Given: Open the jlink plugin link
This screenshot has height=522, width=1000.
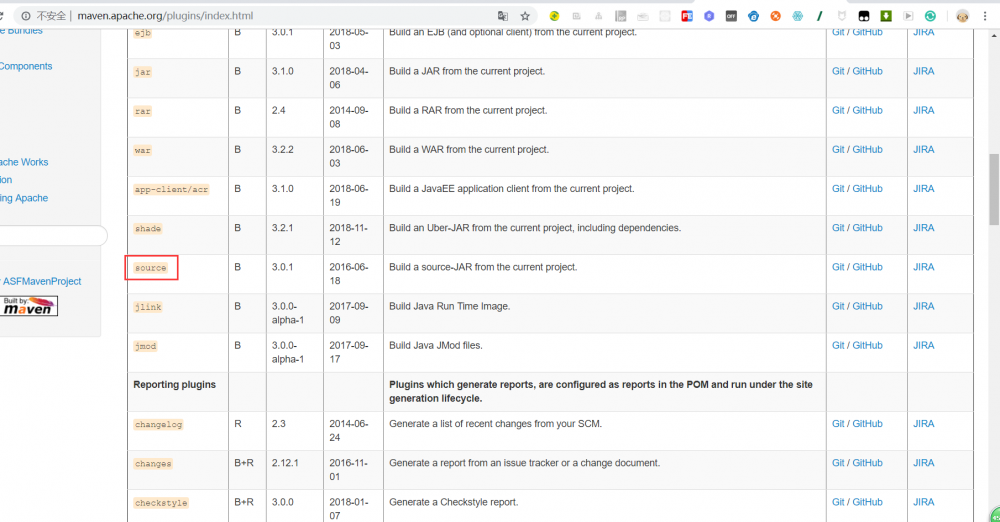Looking at the screenshot, I should [x=148, y=307].
